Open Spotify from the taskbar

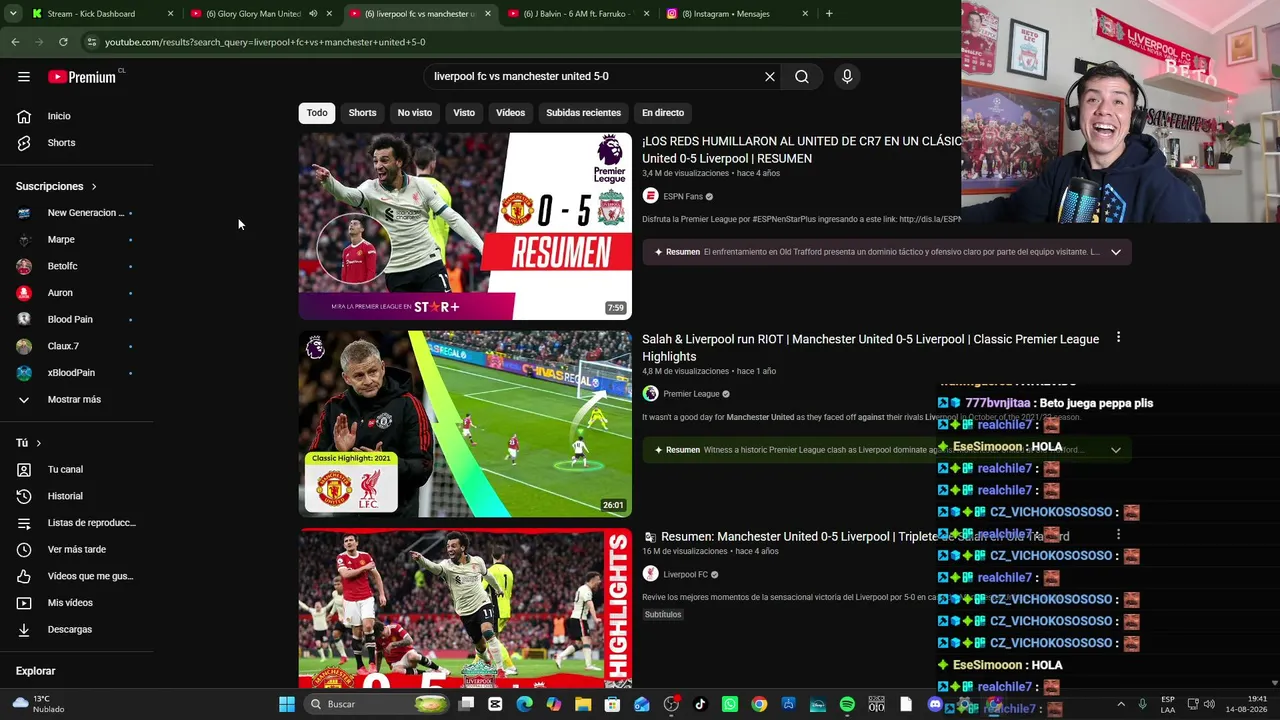coord(847,704)
